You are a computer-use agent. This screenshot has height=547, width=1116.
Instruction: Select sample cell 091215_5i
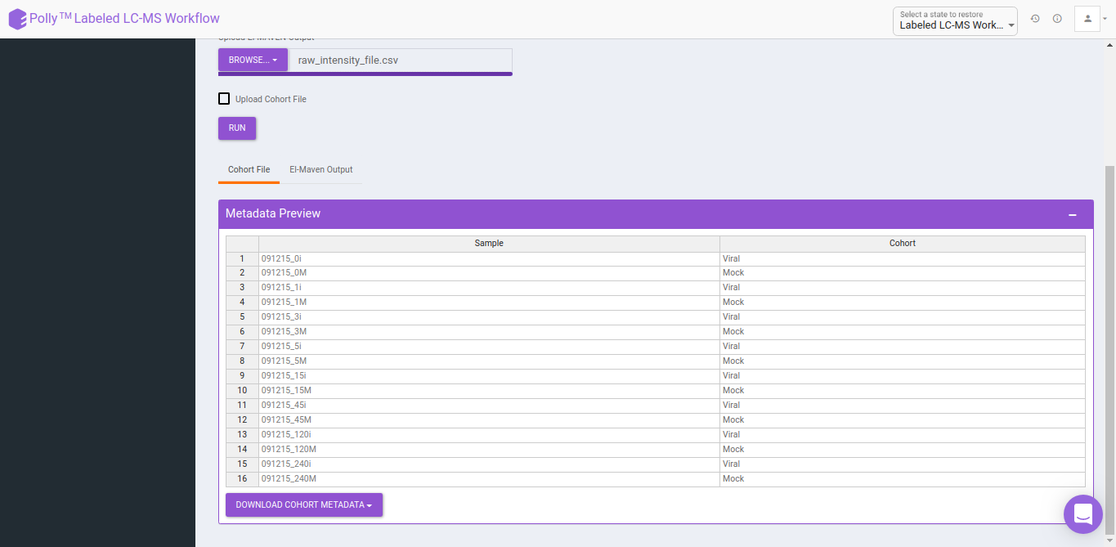[489, 346]
